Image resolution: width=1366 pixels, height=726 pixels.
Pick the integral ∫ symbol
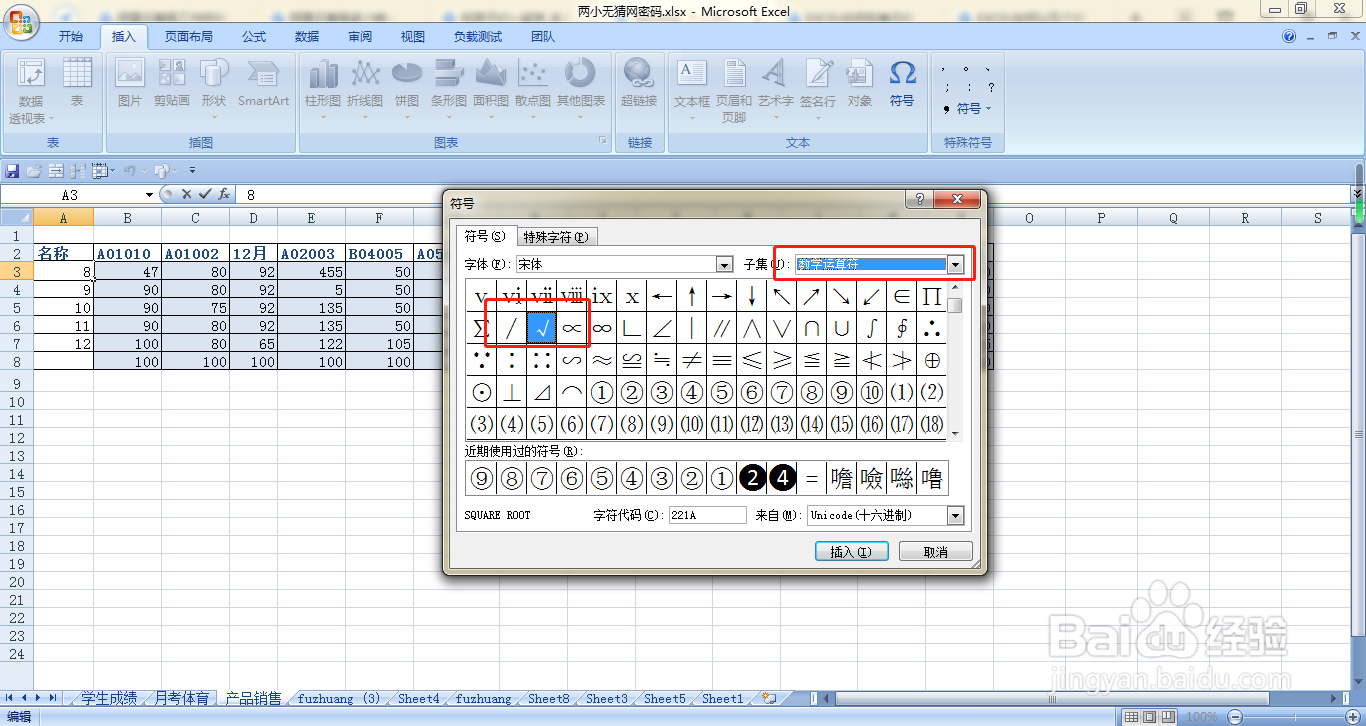coord(872,327)
